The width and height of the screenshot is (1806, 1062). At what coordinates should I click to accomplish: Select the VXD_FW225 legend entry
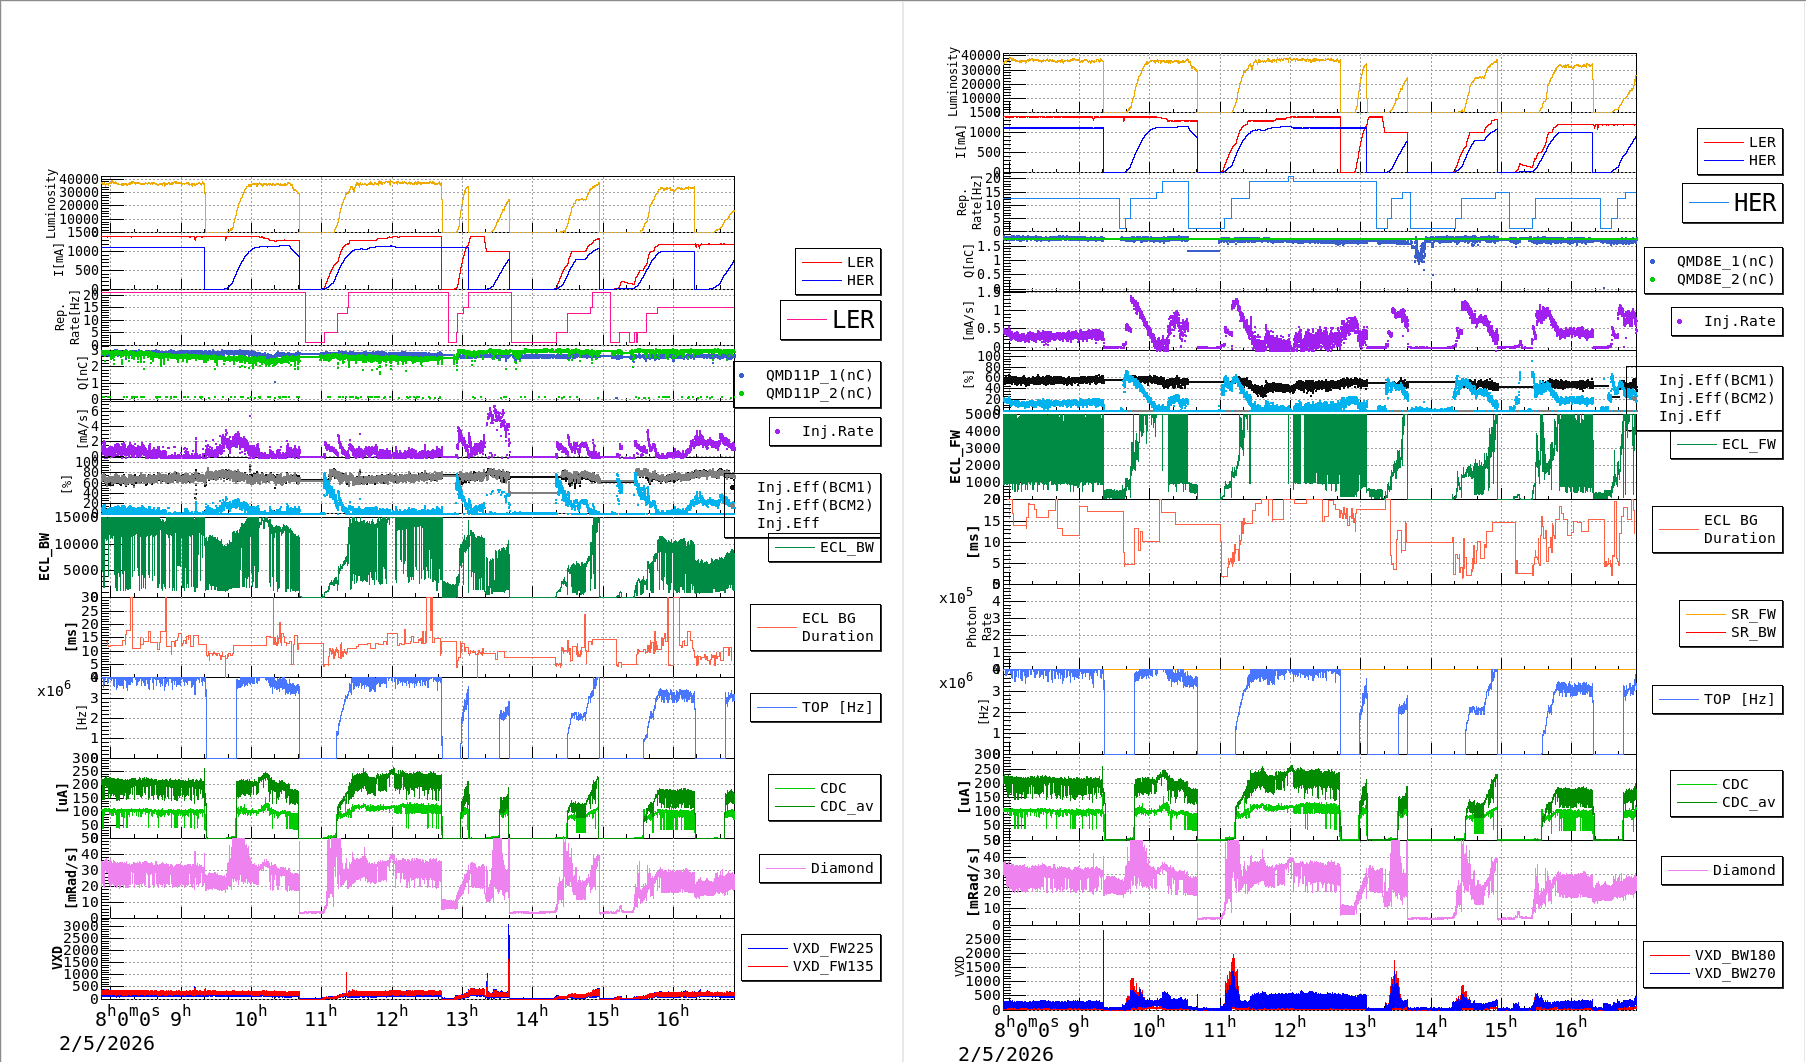[832, 948]
